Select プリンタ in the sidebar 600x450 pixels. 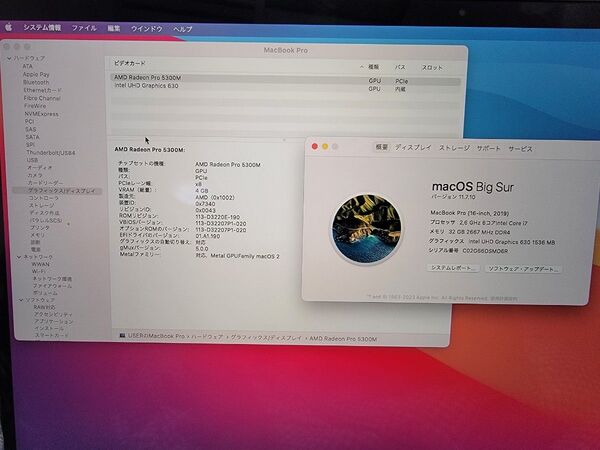click(40, 228)
